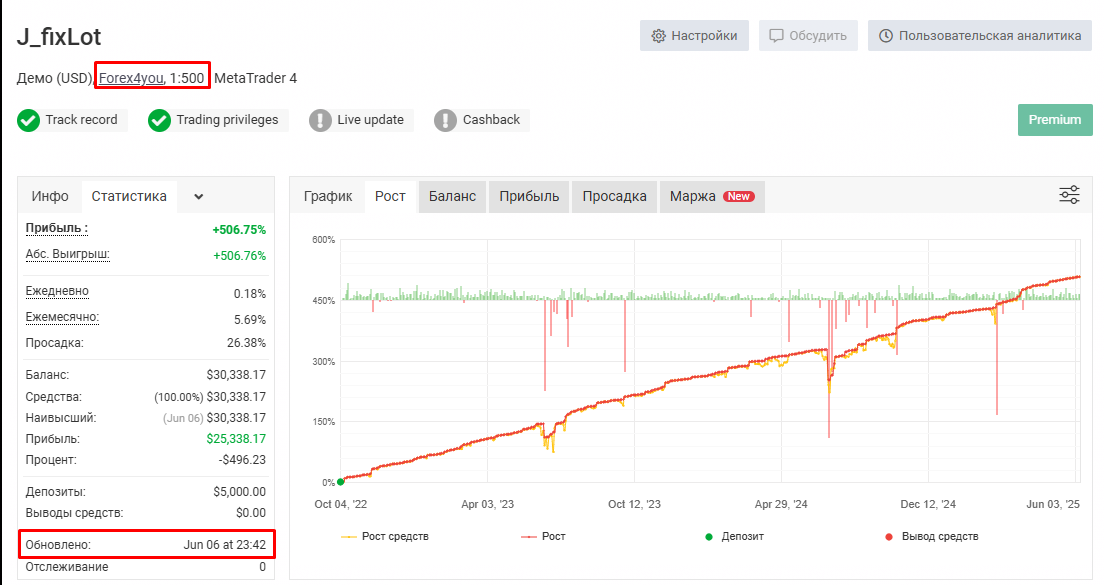The image size is (1104, 585).
Task: Click the -$496.23 interest value
Action: (x=242, y=460)
